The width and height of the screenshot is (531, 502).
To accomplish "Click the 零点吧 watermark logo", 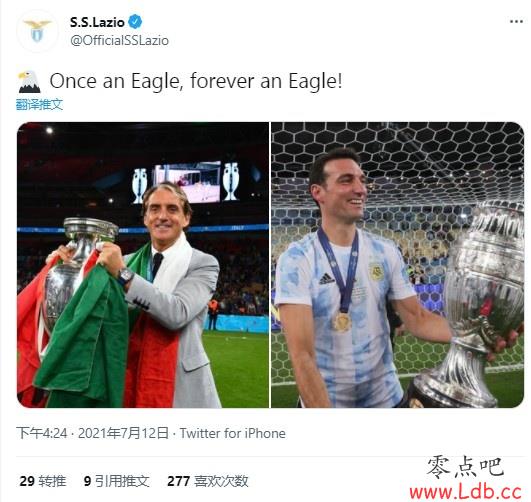I will pos(465,467).
